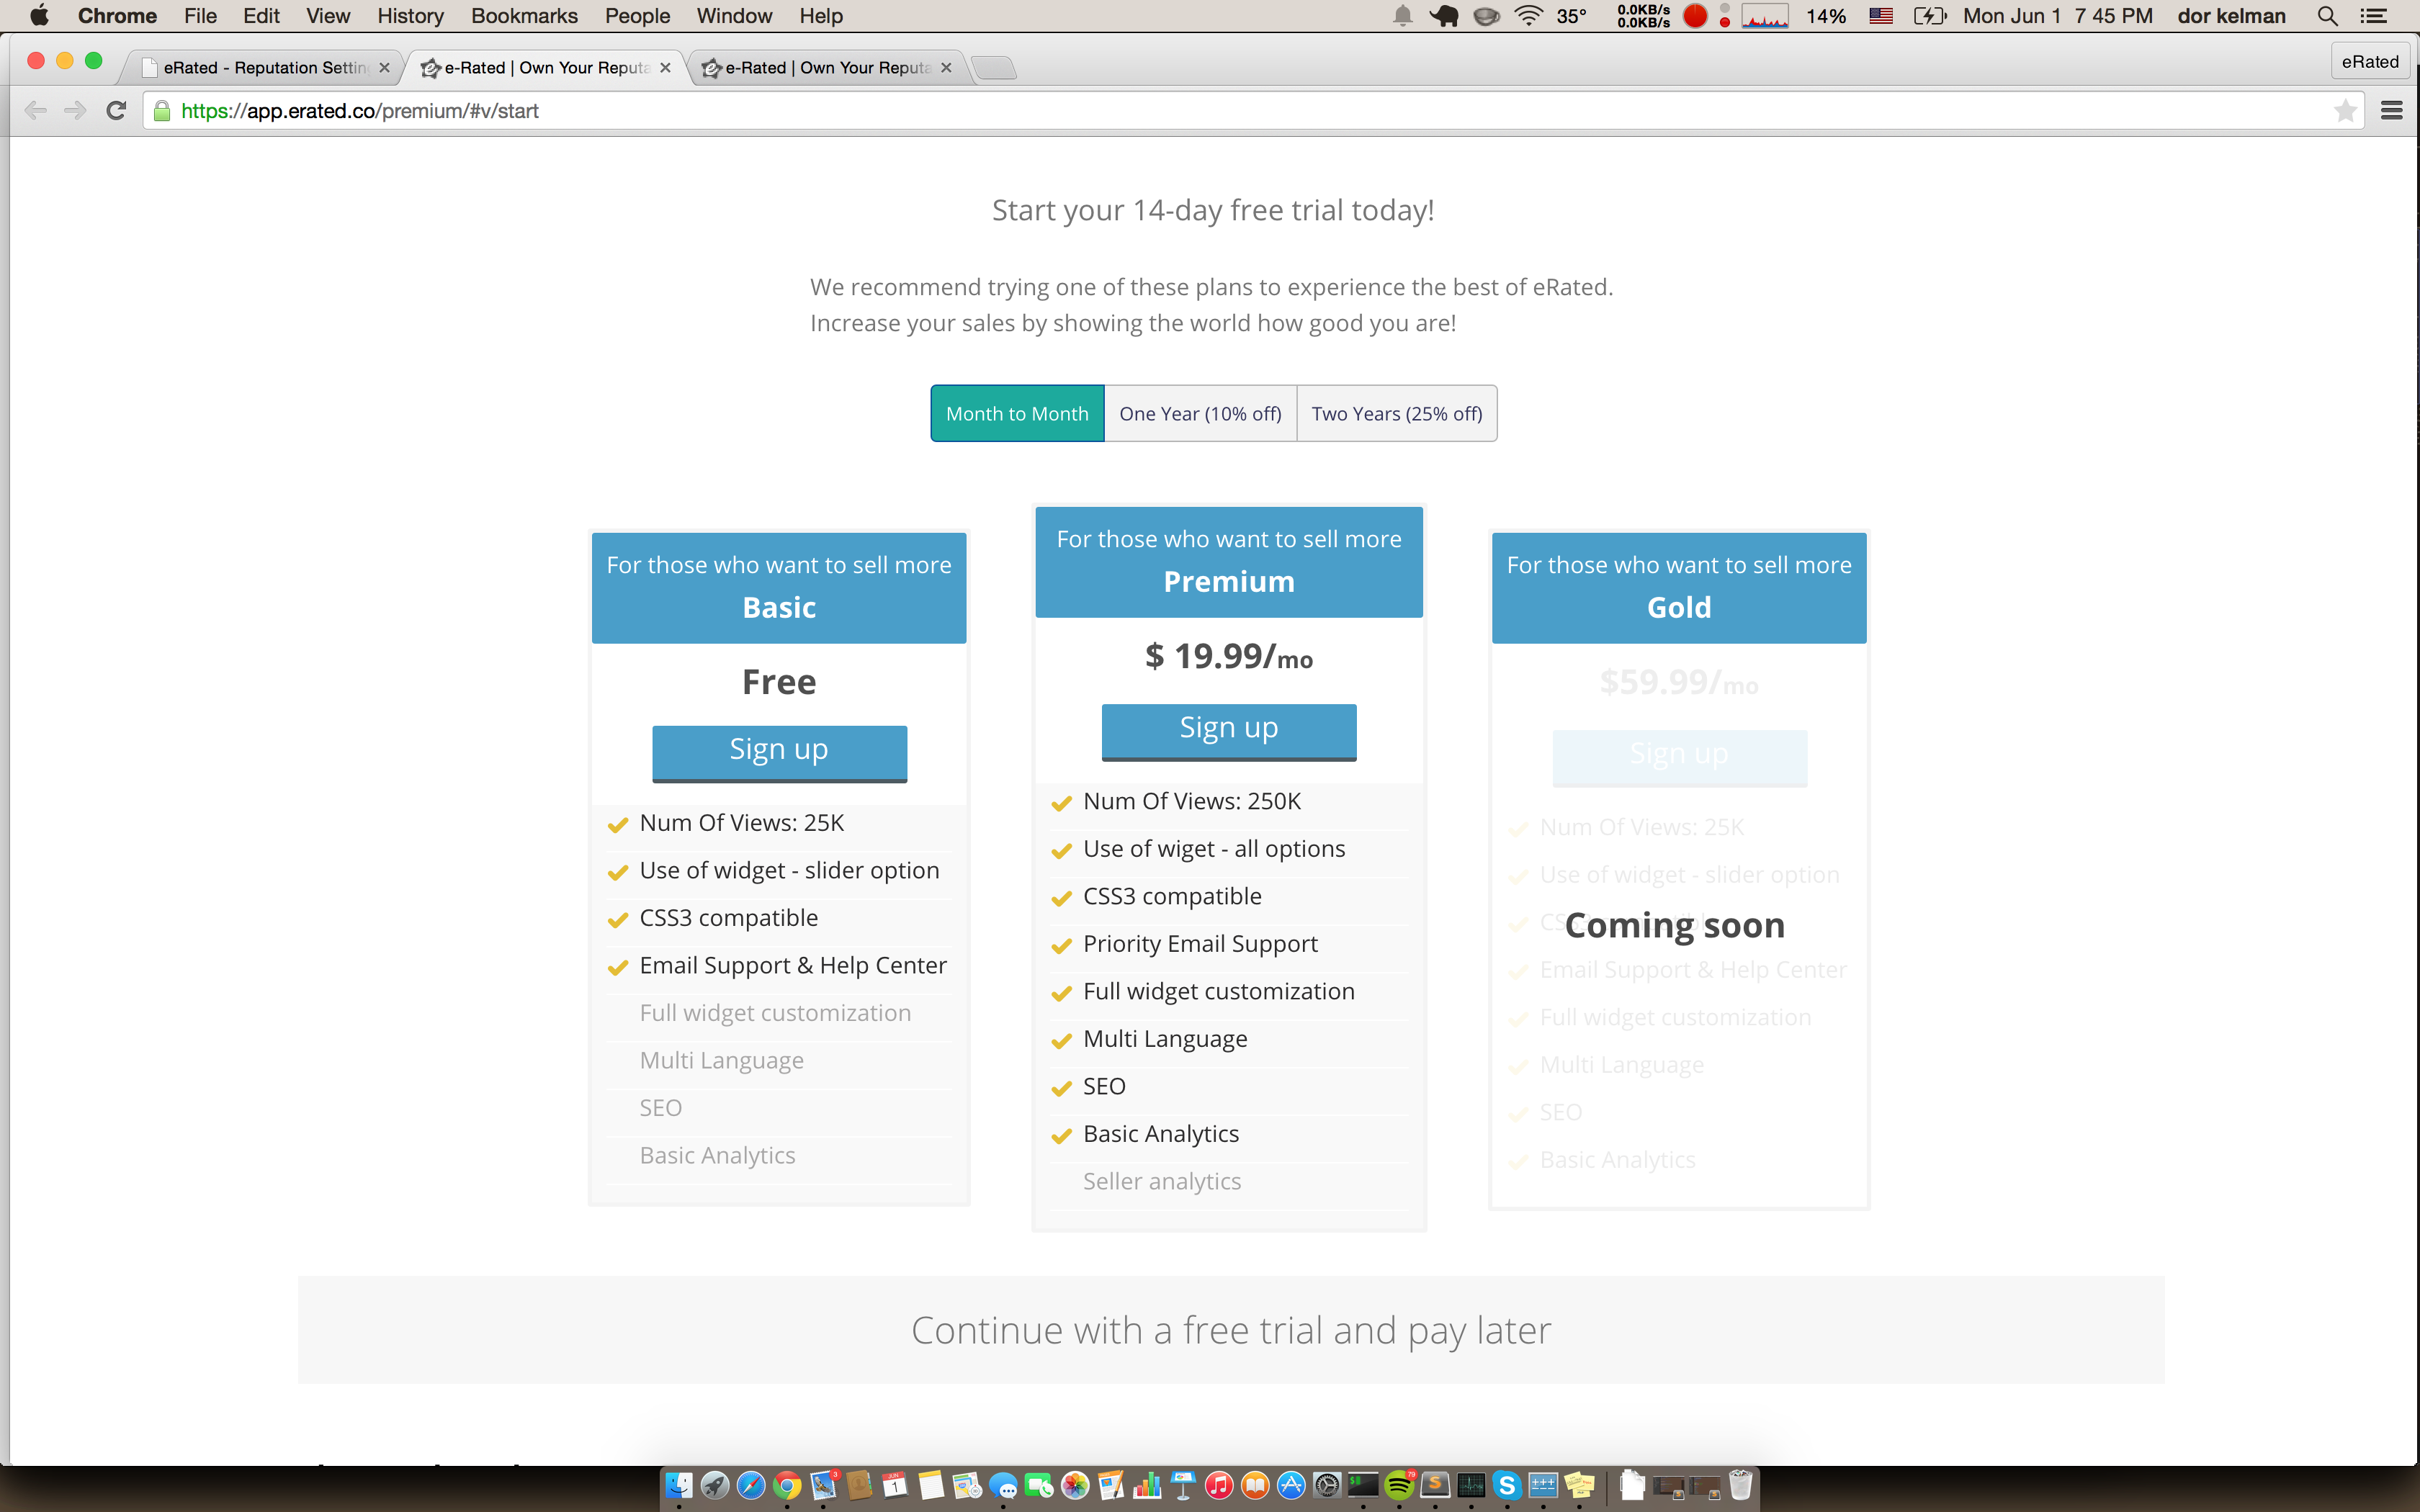
Task: Open the Trash in the dock
Action: point(1741,1485)
